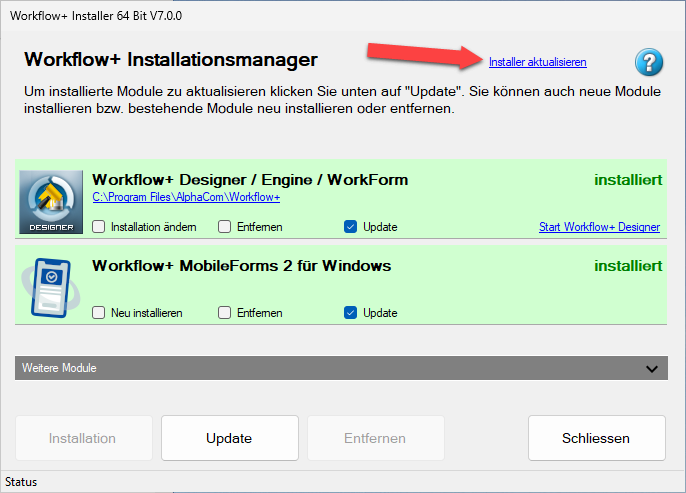Click the Installer aktualisieren link
Screen dimensions: 686x493
(537, 62)
